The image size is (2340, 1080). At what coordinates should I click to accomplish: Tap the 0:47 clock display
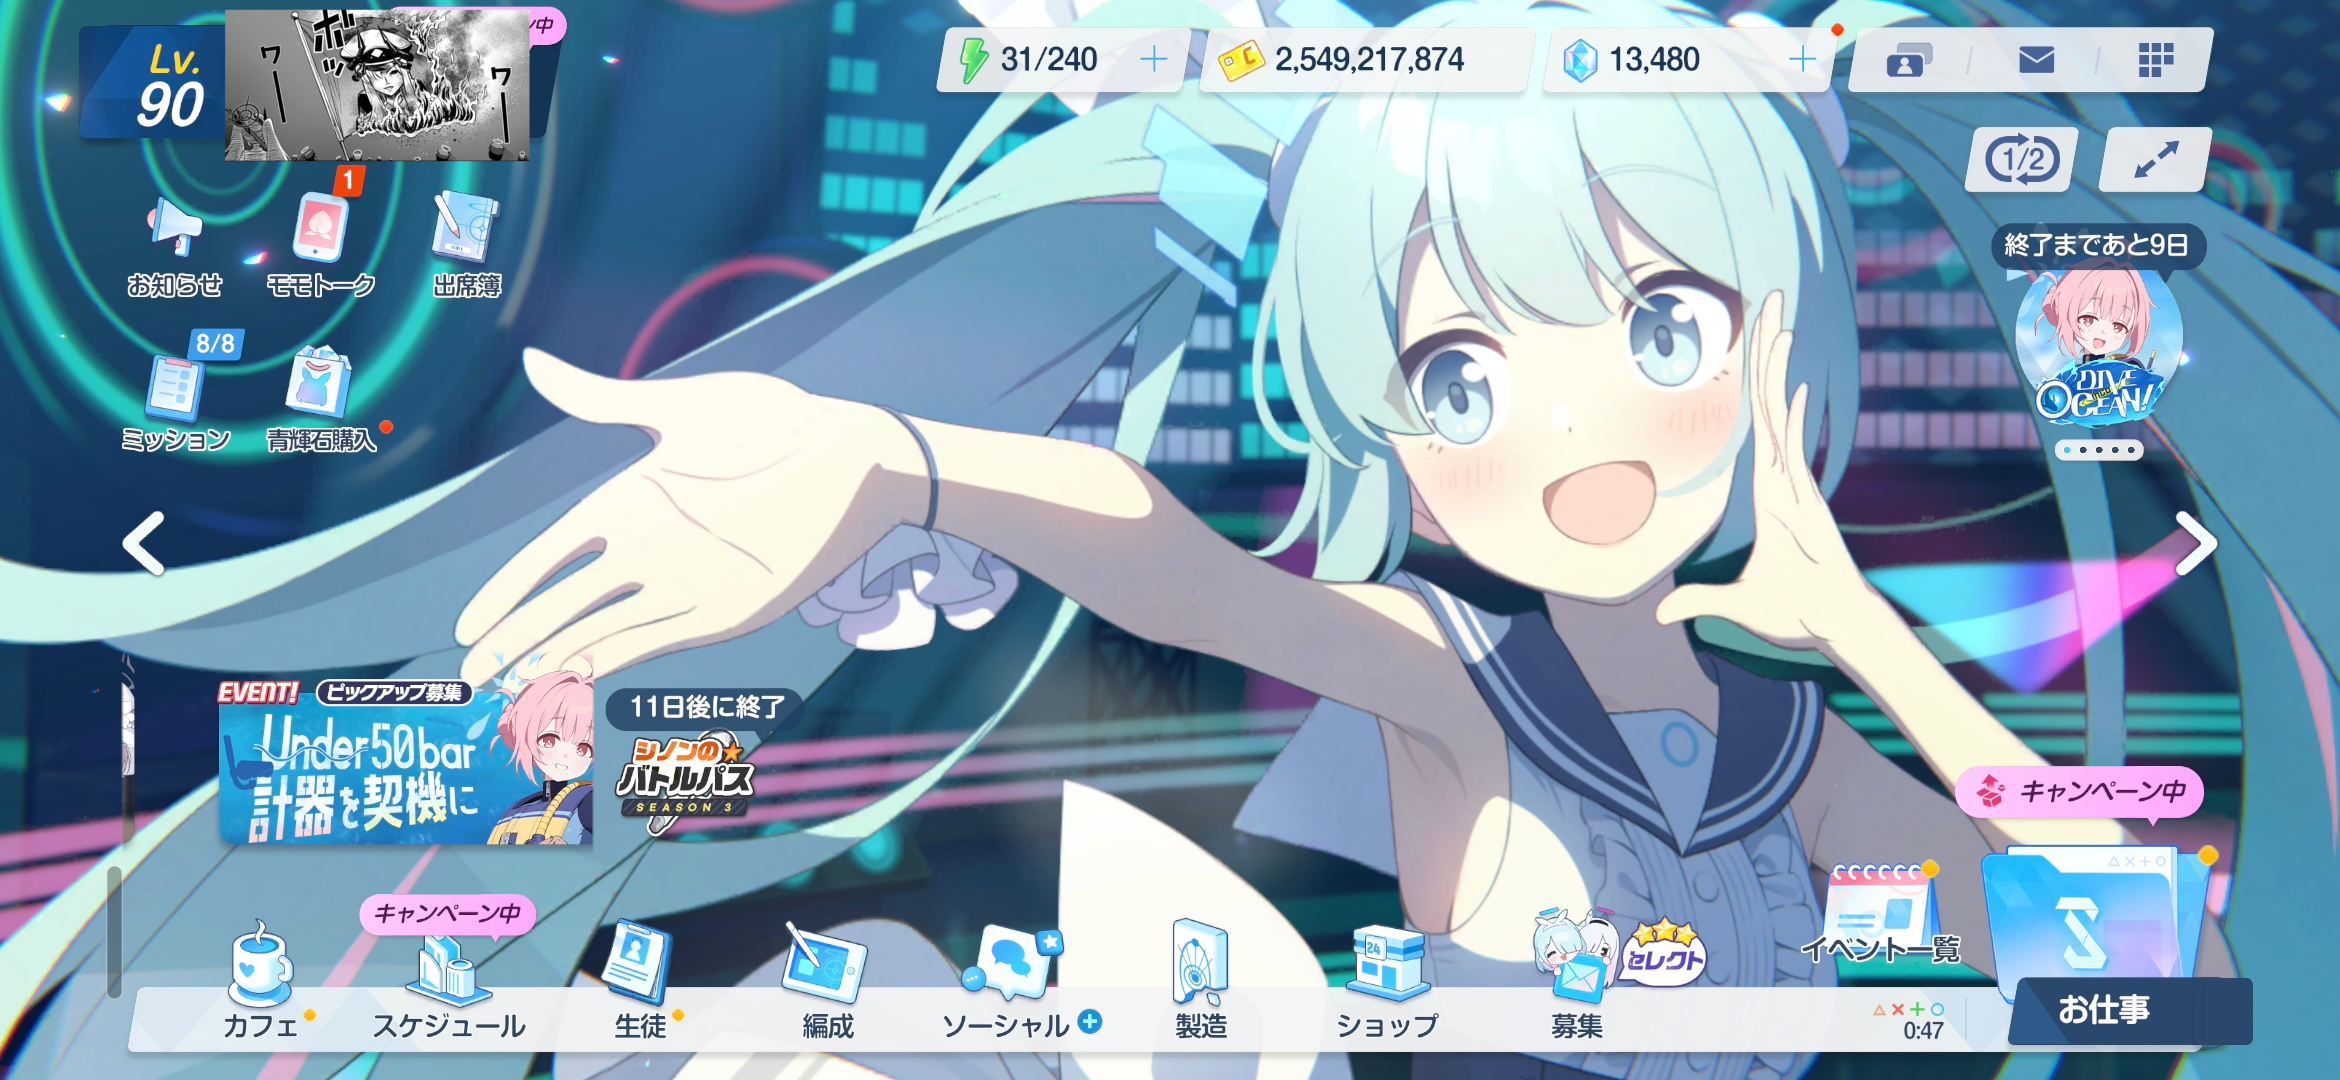[1923, 1031]
